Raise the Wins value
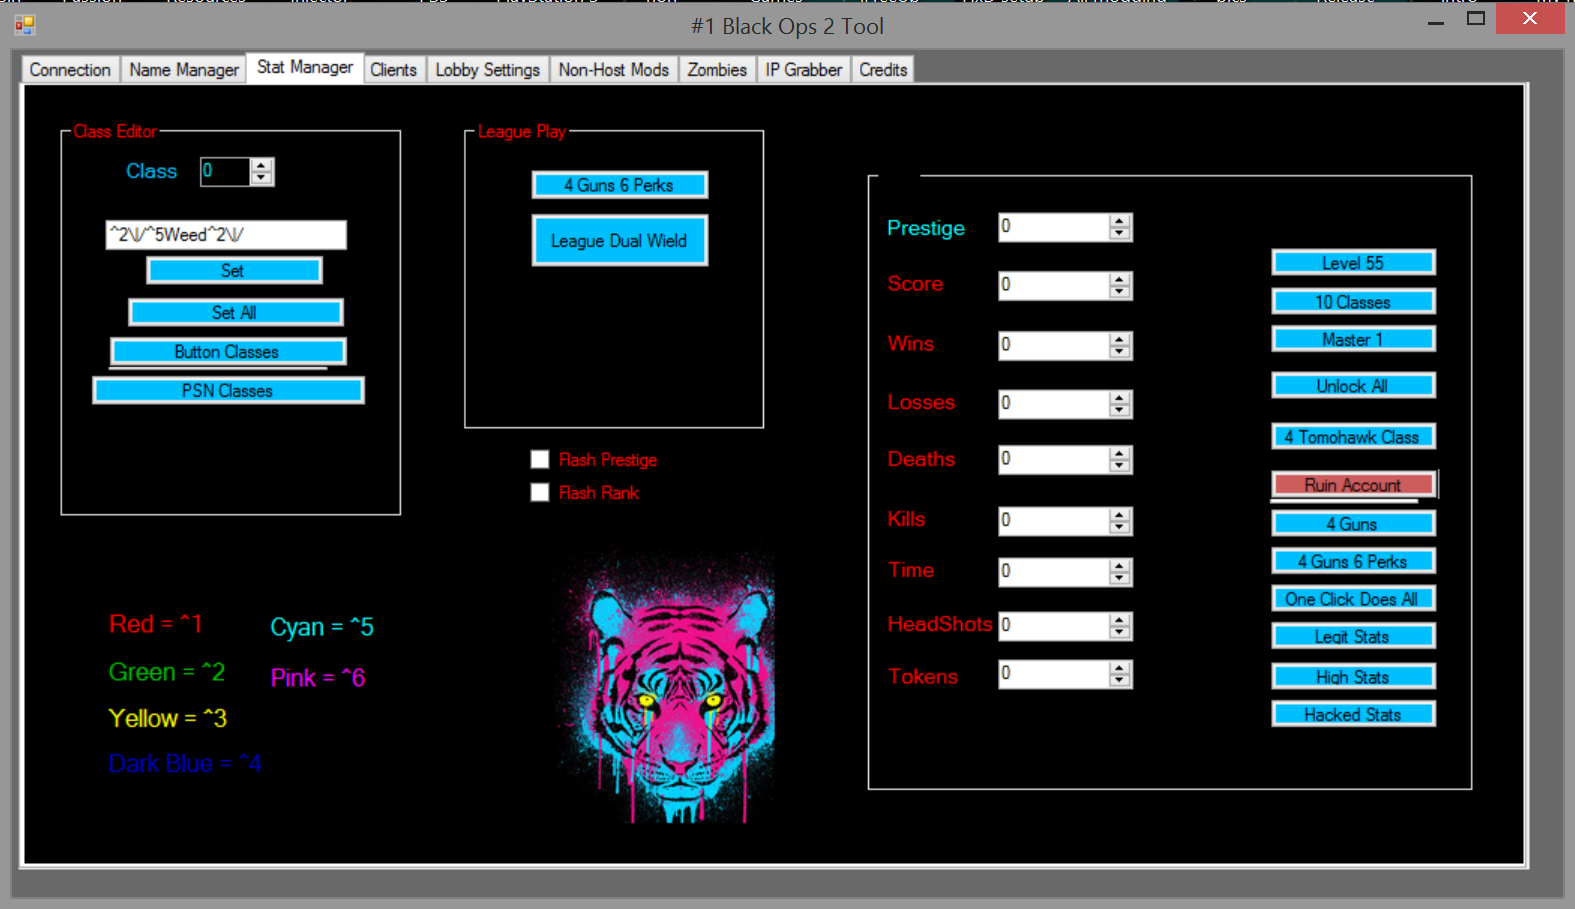The image size is (1575, 909). pos(1120,339)
